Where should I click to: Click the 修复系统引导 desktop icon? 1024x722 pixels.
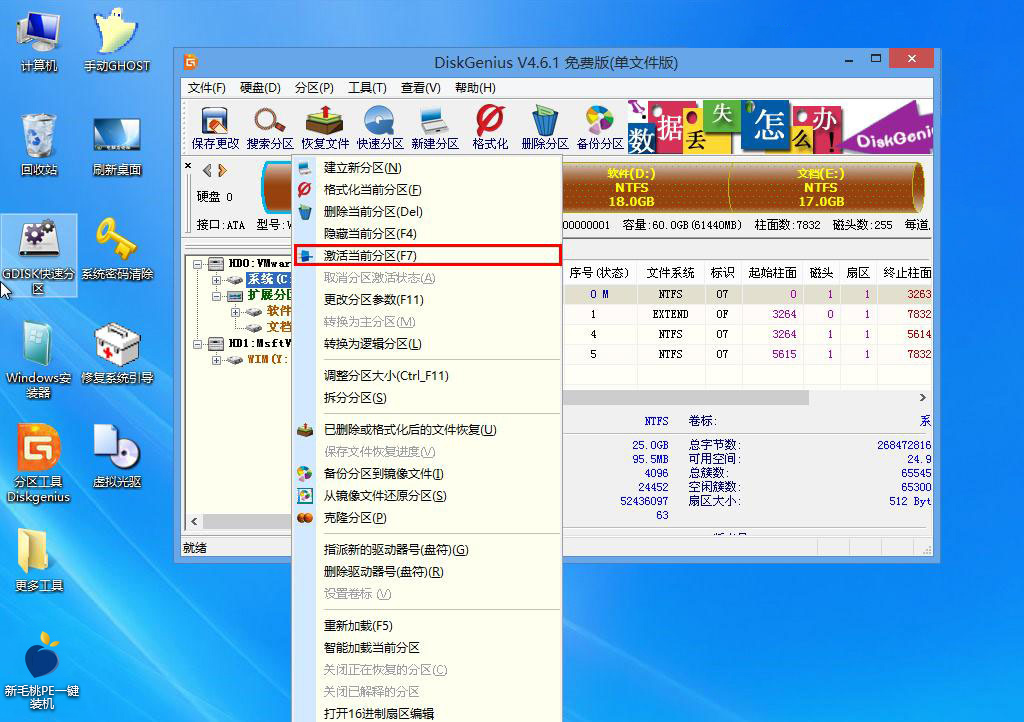tap(117, 353)
